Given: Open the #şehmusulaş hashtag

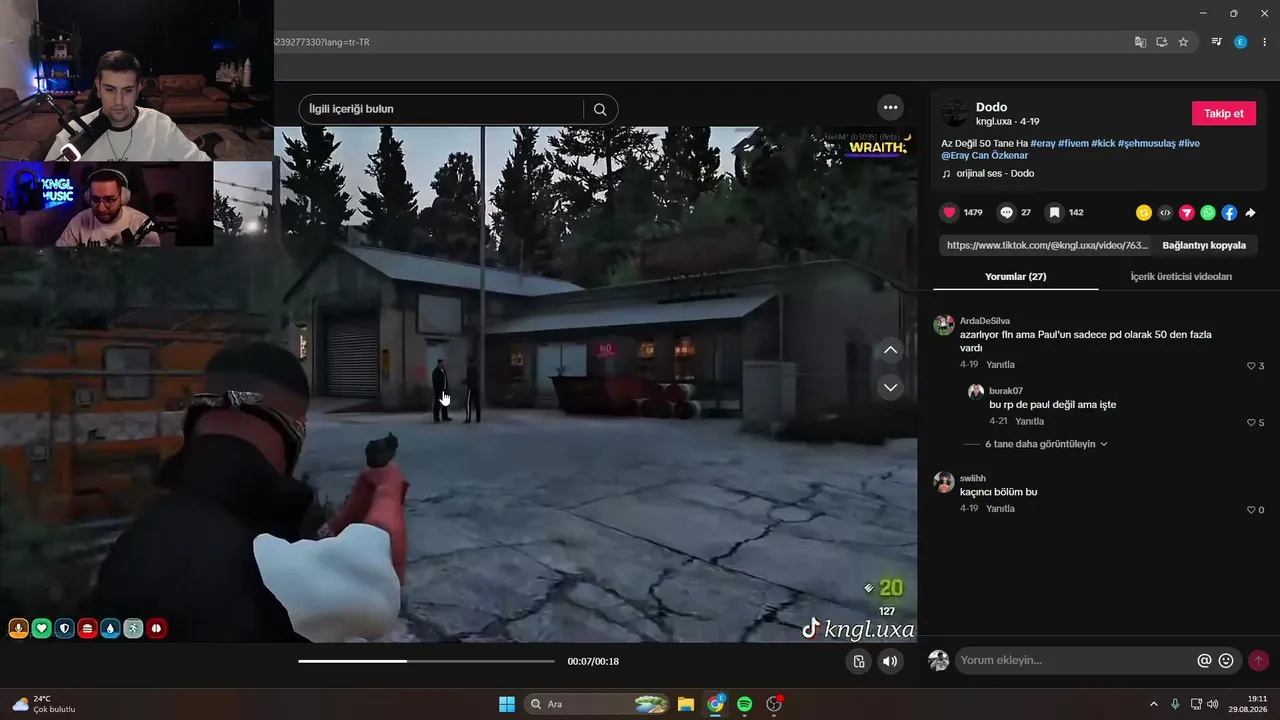Looking at the screenshot, I should click(x=1146, y=144).
